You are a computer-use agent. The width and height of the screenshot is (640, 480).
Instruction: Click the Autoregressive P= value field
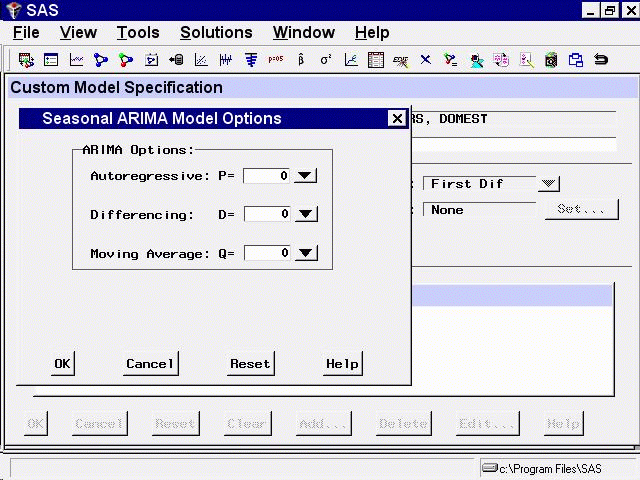click(267, 176)
